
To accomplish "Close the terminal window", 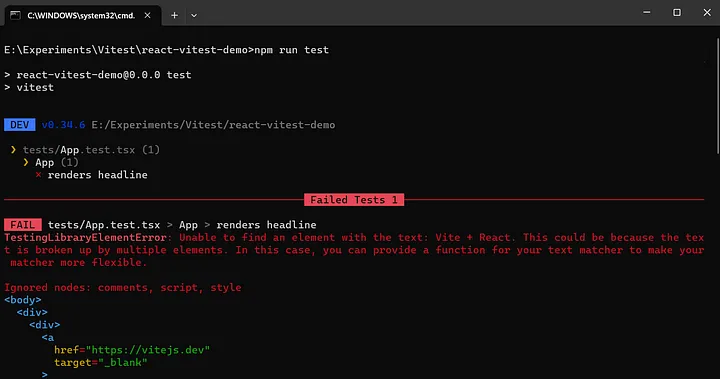I will tap(707, 12).
